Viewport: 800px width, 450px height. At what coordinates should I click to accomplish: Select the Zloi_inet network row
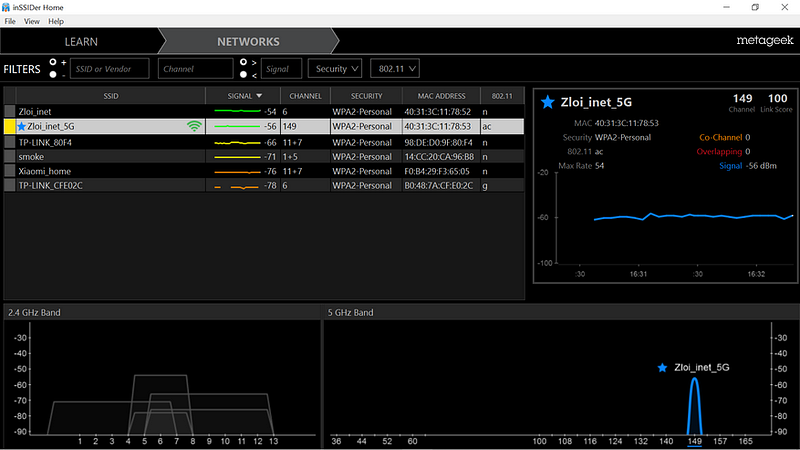pyautogui.click(x=264, y=111)
